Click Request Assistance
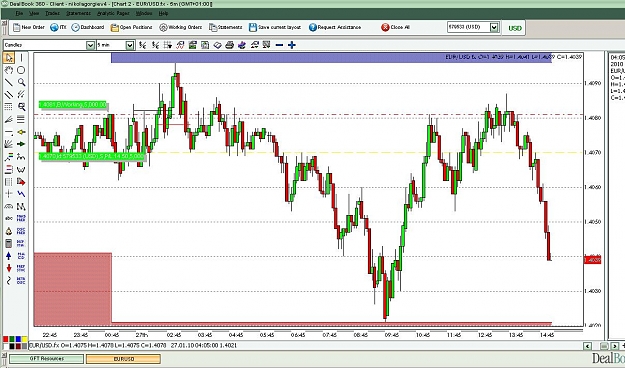 (335, 27)
